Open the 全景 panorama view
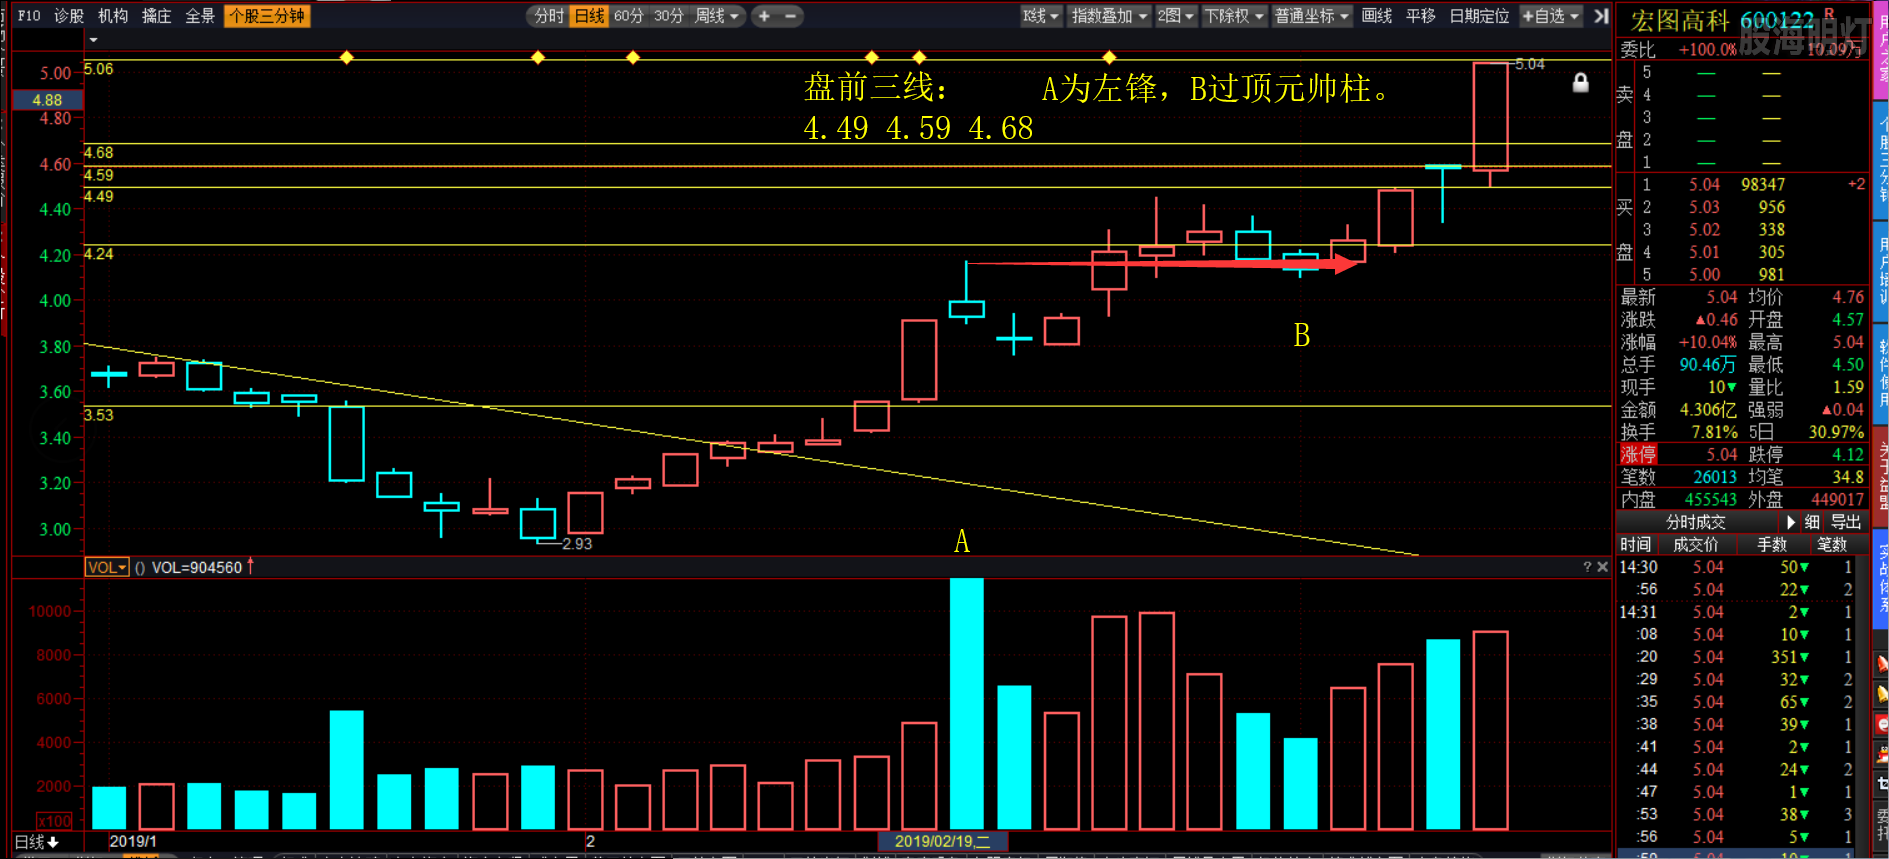 pyautogui.click(x=200, y=16)
